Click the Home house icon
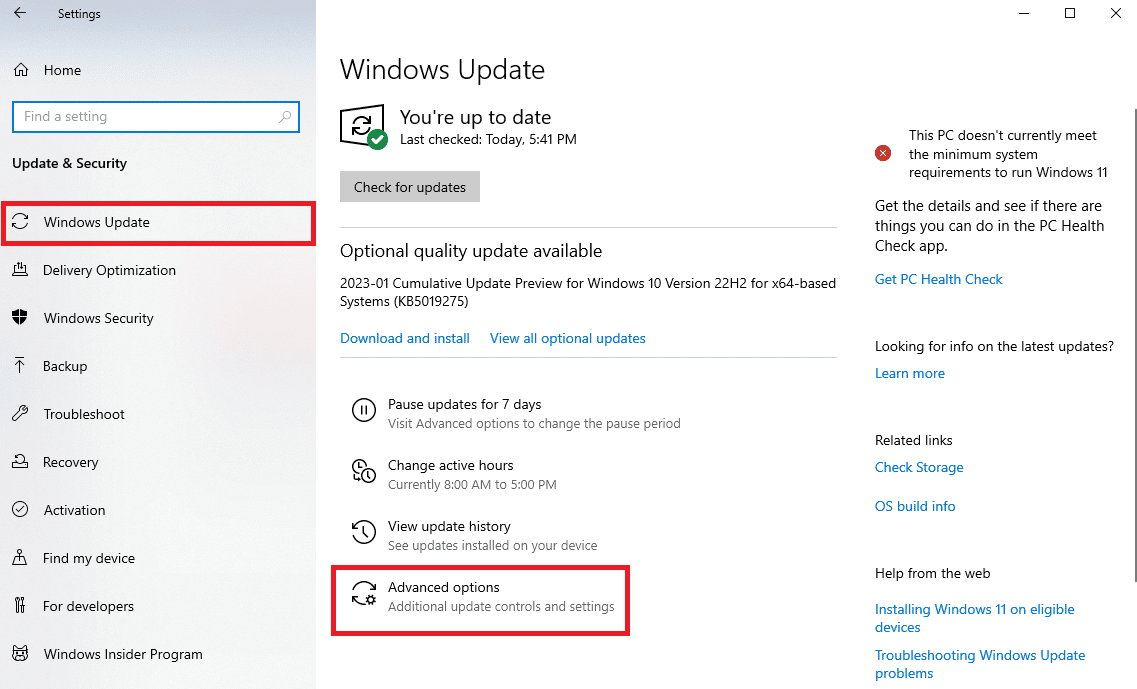Viewport: 1137px width, 689px height. [x=21, y=70]
